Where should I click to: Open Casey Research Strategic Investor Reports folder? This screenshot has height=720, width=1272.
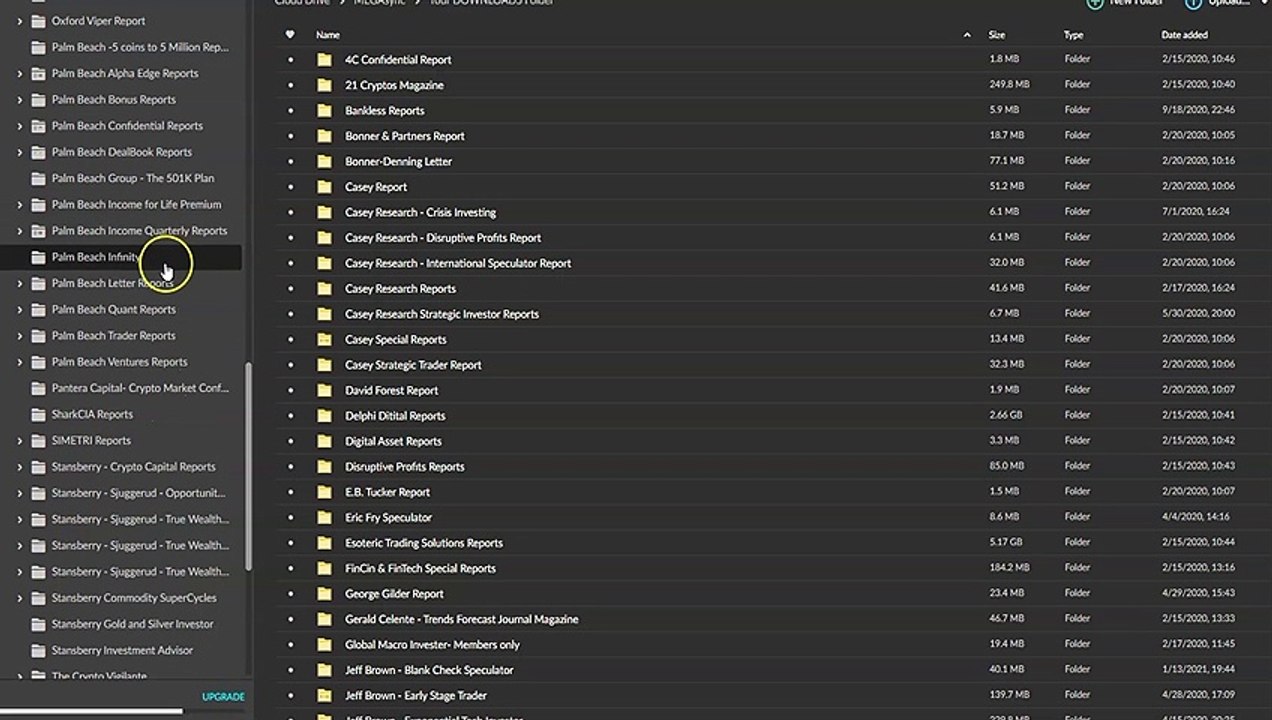tap(442, 314)
